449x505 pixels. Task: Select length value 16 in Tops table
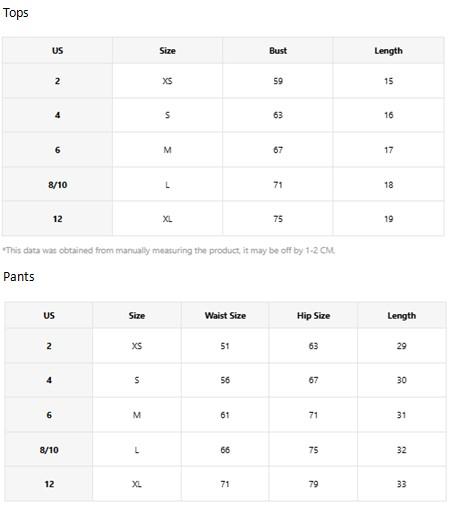coord(388,115)
